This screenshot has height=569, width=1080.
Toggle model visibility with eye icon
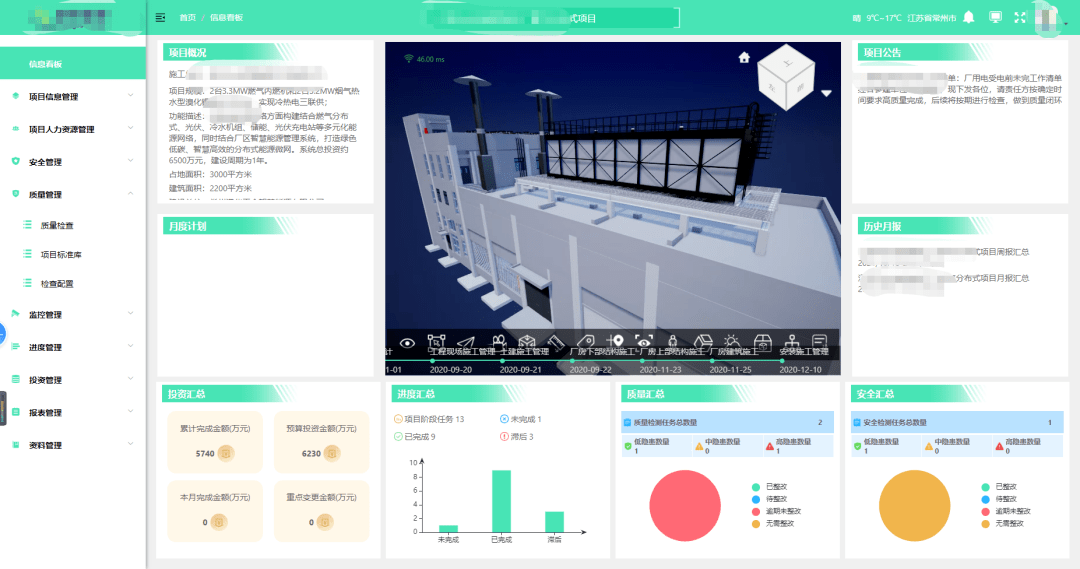407,342
